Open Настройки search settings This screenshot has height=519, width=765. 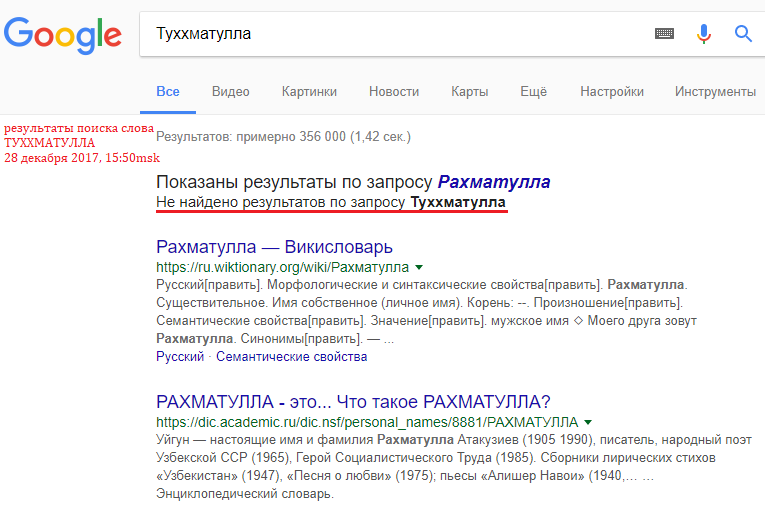(x=611, y=92)
